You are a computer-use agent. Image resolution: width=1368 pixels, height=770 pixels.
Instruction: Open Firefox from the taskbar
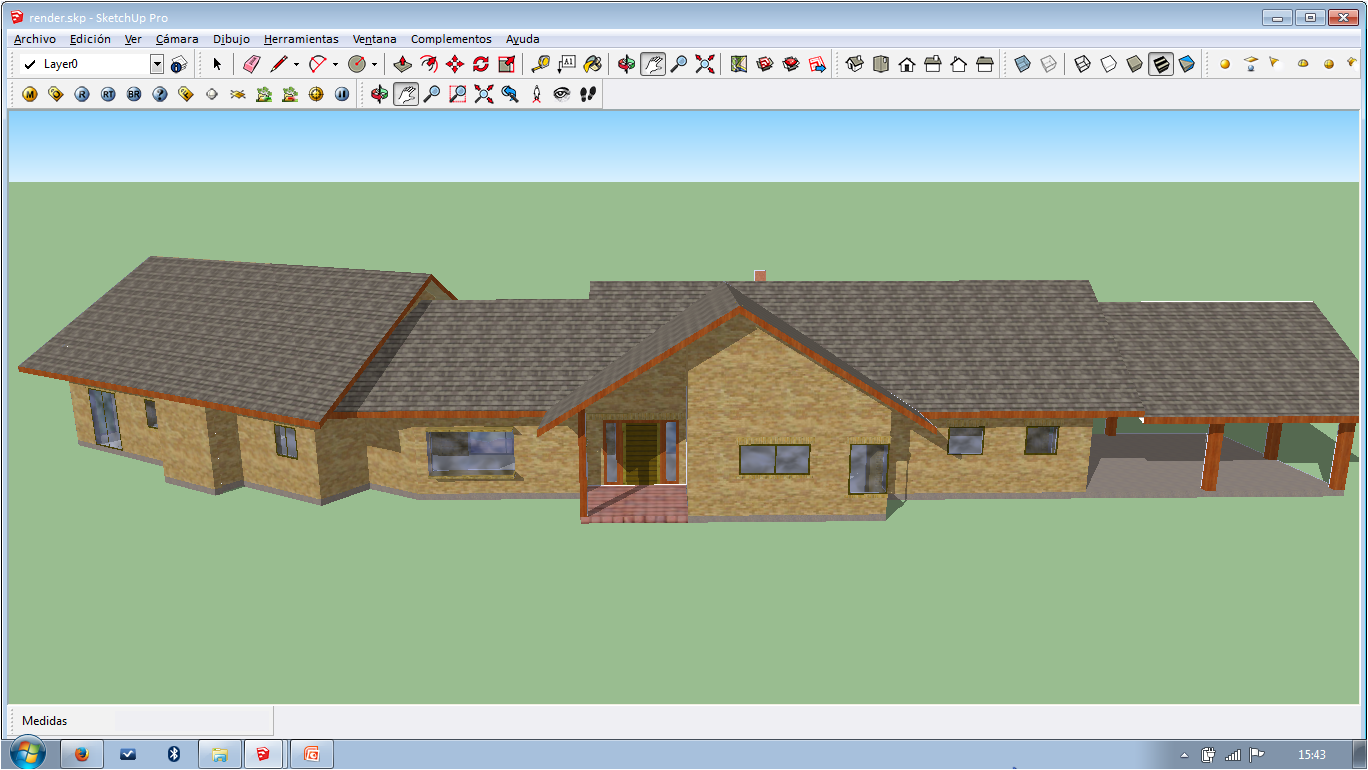82,754
